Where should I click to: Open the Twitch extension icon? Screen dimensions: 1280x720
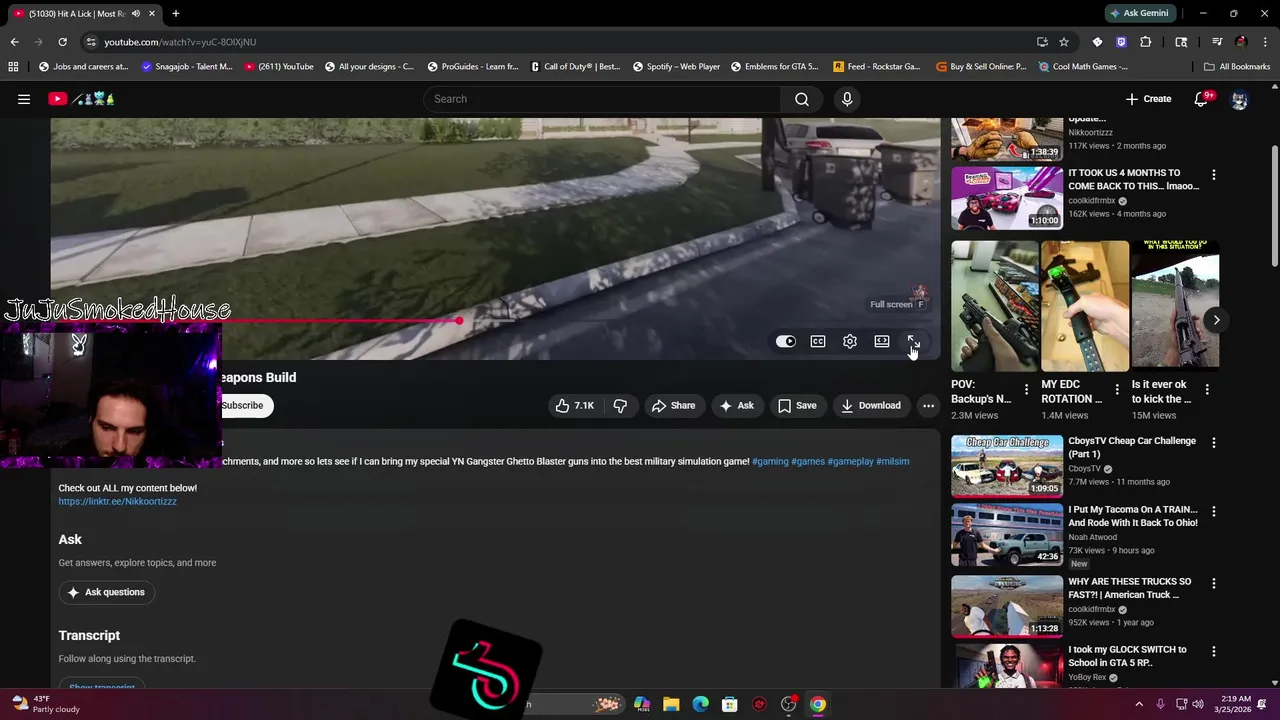pos(1121,42)
